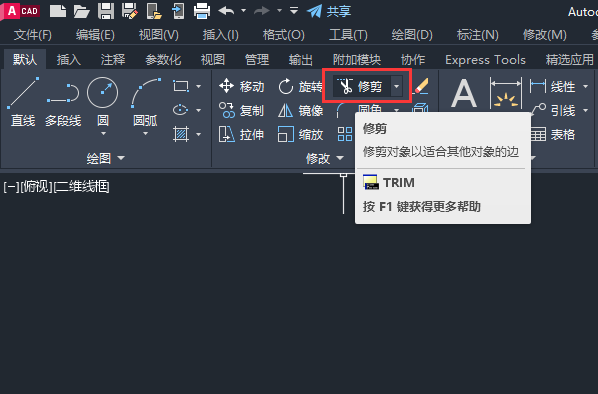This screenshot has width=598, height=394.
Task: Open the 插入(I) menu
Action: point(220,35)
